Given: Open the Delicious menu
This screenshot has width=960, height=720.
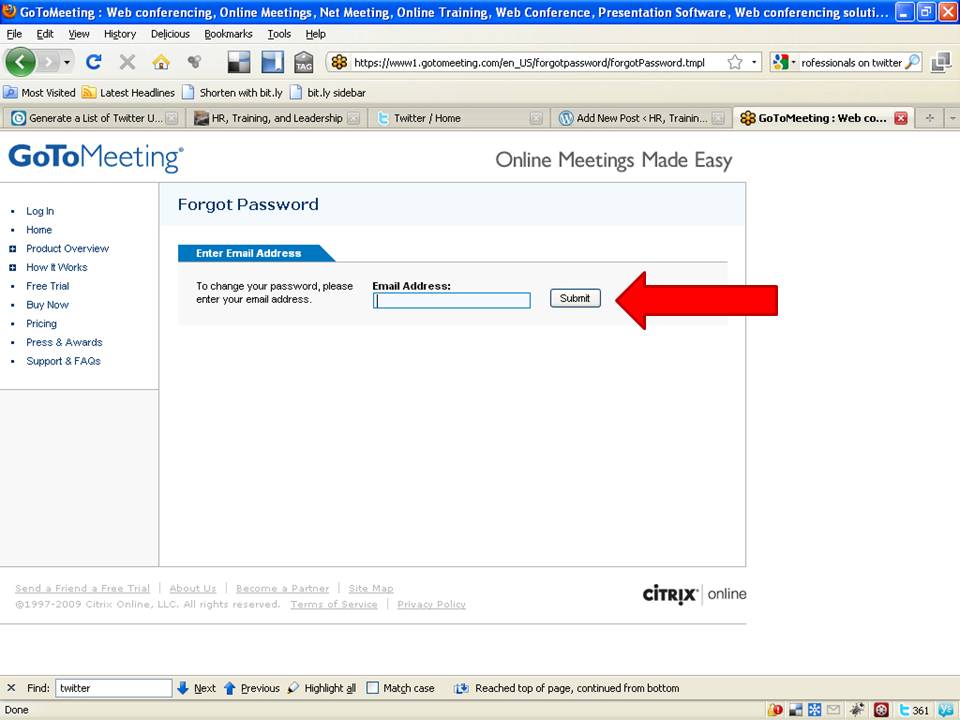Looking at the screenshot, I should click(170, 34).
